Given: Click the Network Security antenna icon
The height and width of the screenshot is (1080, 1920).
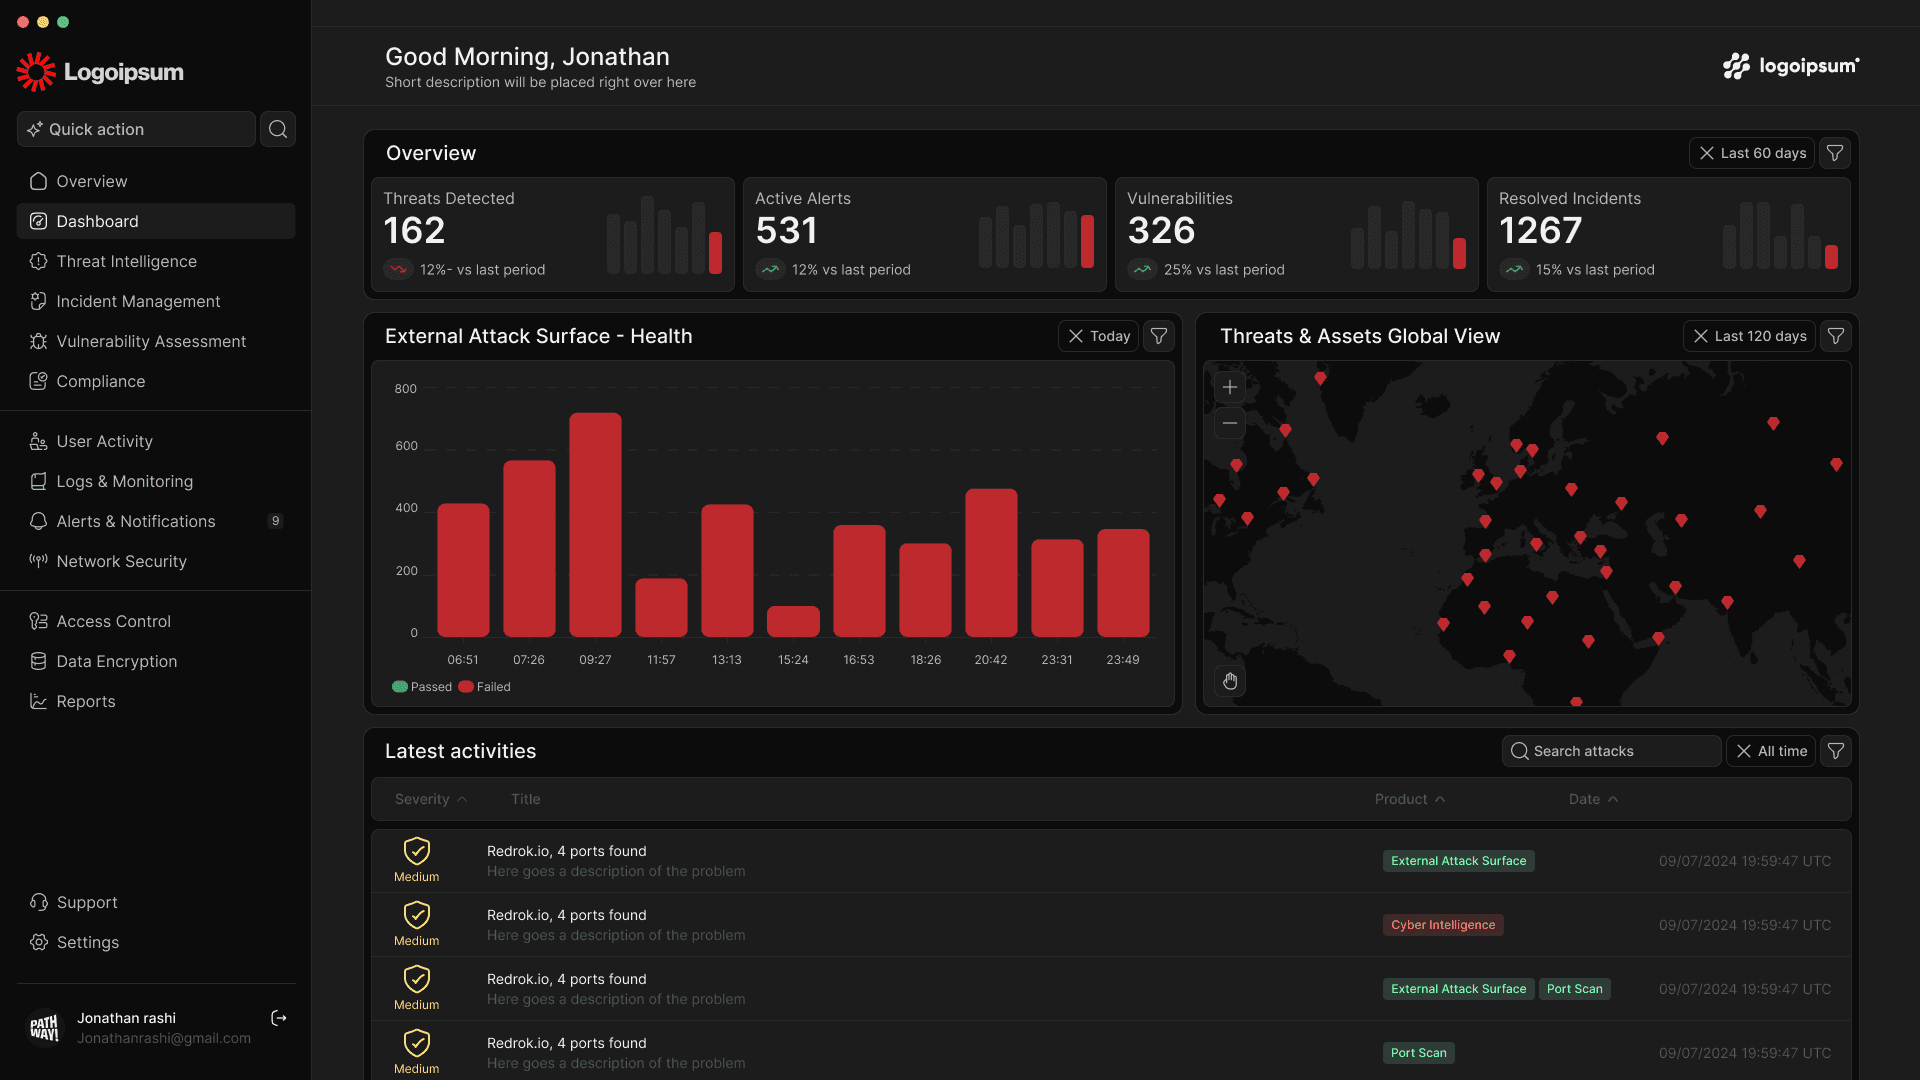Looking at the screenshot, I should (39, 561).
